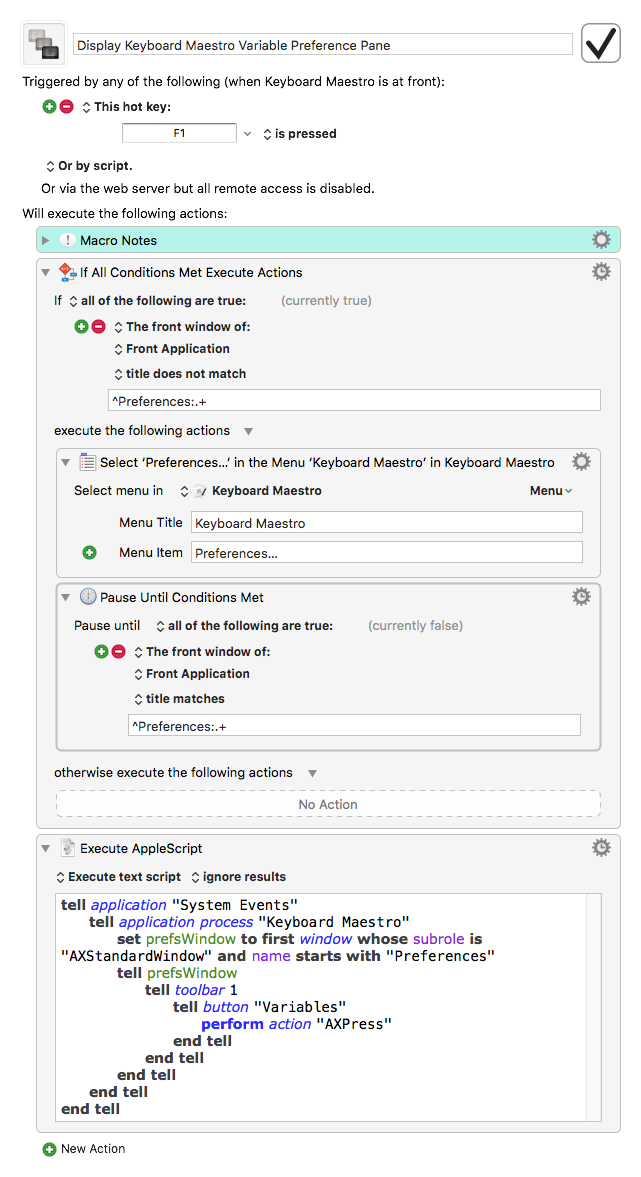Open the Macro Notes gear menu
Screen dimensions: 641x1177
tap(601, 239)
